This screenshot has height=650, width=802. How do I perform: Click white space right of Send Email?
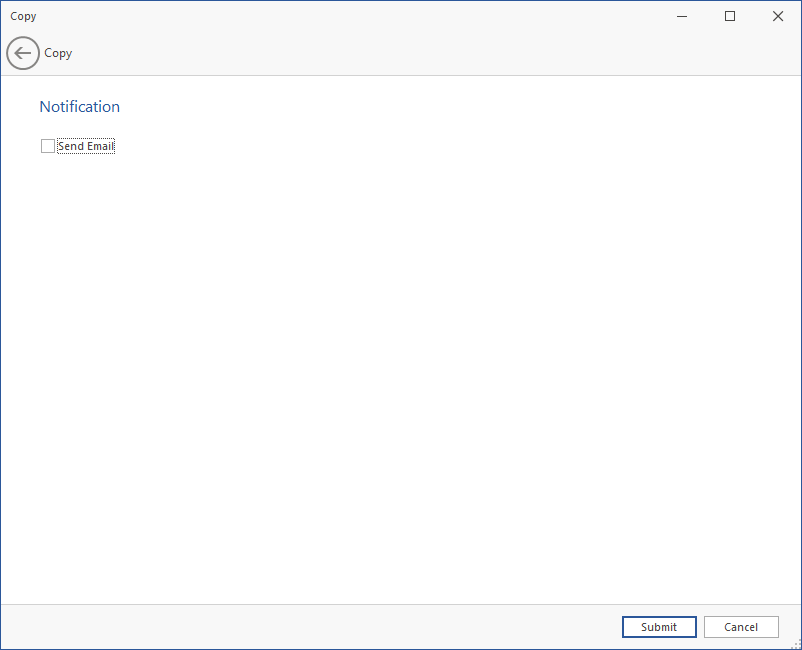[400, 146]
